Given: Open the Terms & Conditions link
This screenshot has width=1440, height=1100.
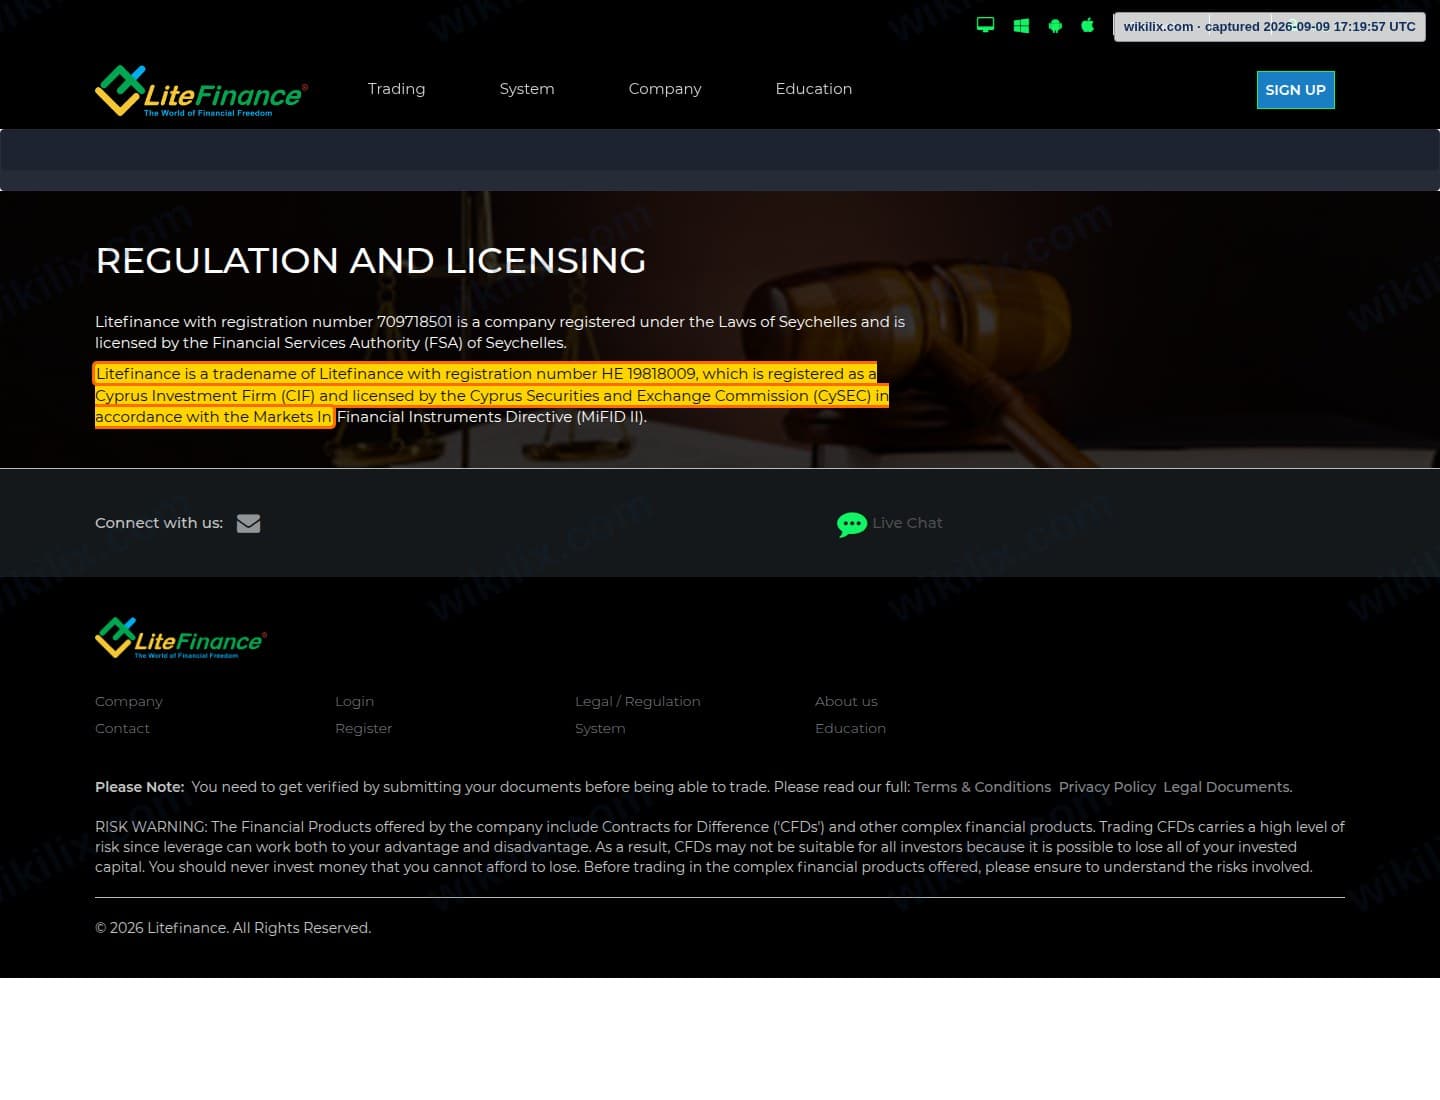Looking at the screenshot, I should pos(982,787).
